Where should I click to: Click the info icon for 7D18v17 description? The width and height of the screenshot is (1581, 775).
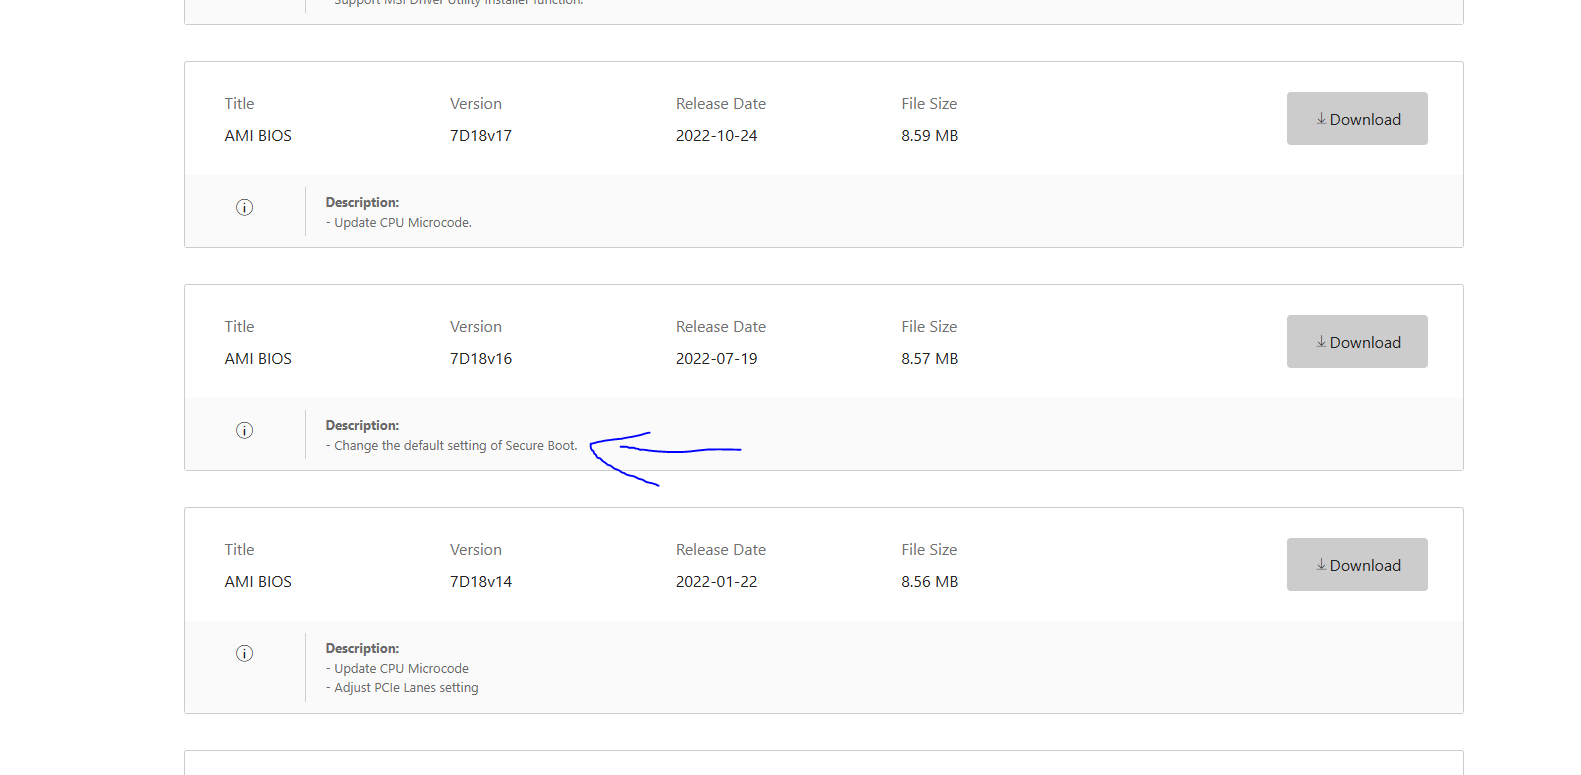tap(244, 208)
